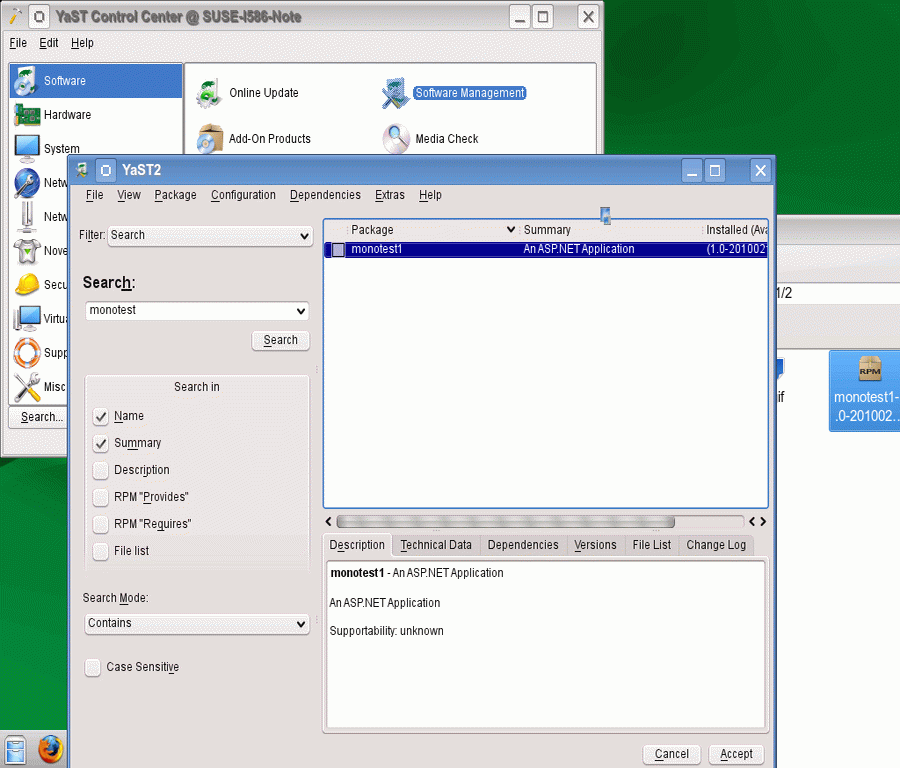Click the Security hard-hat icon in sidebar
Image resolution: width=900 pixels, height=768 pixels.
[26, 284]
